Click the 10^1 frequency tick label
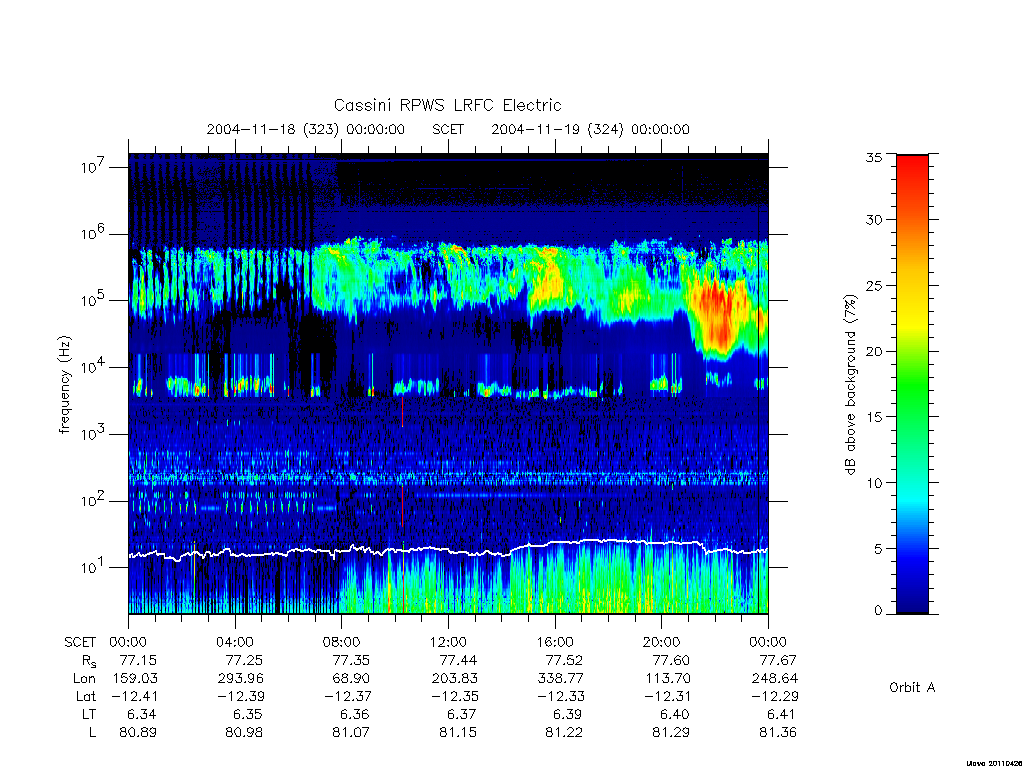Viewport: 1024px width, 768px height. [93, 567]
